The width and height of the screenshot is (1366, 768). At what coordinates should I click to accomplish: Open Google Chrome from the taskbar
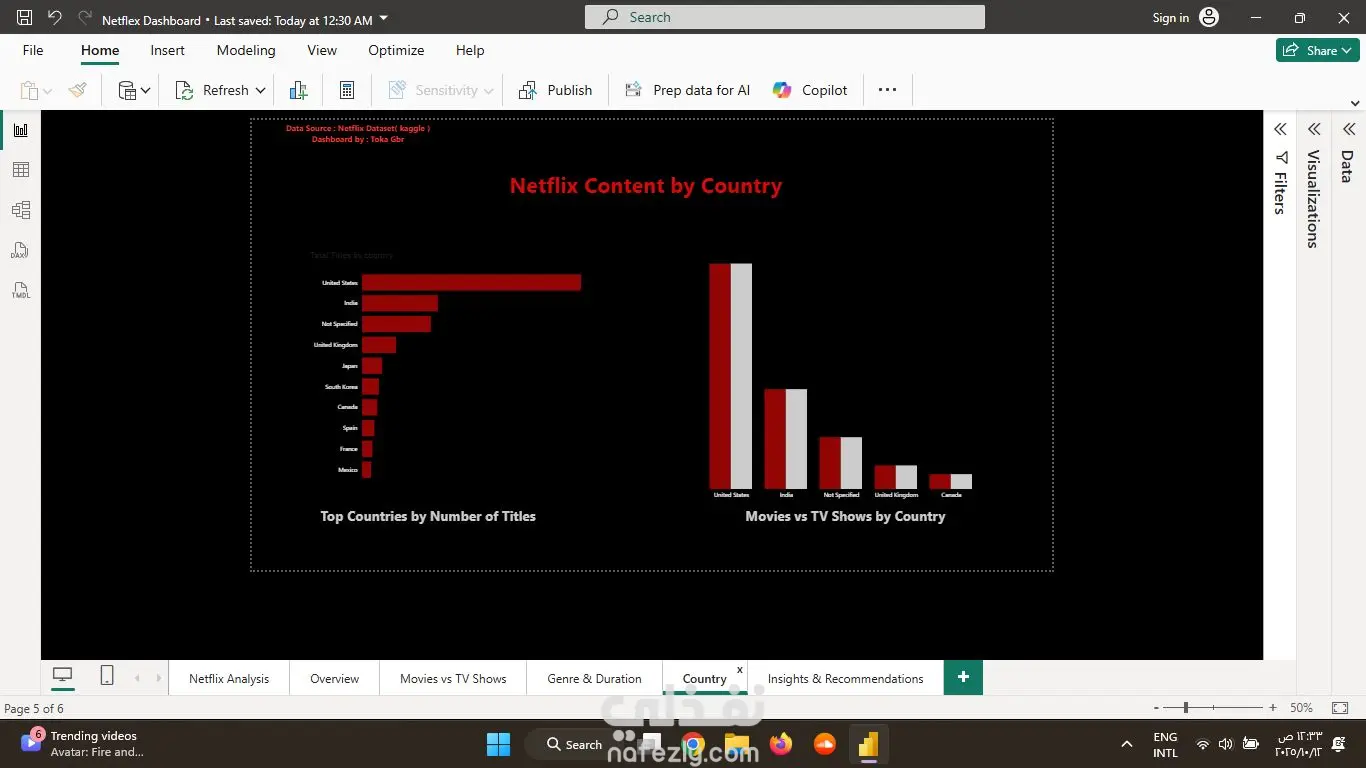tap(693, 744)
